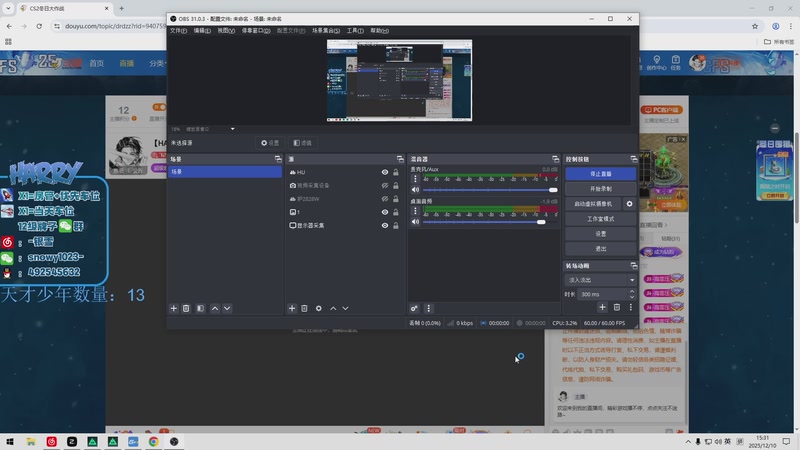Open source properties gear icon
This screenshot has height=450, width=800.
pos(318,308)
